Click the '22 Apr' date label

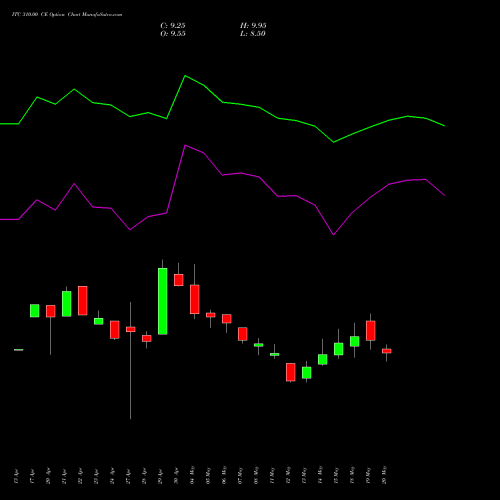[x=80, y=477]
